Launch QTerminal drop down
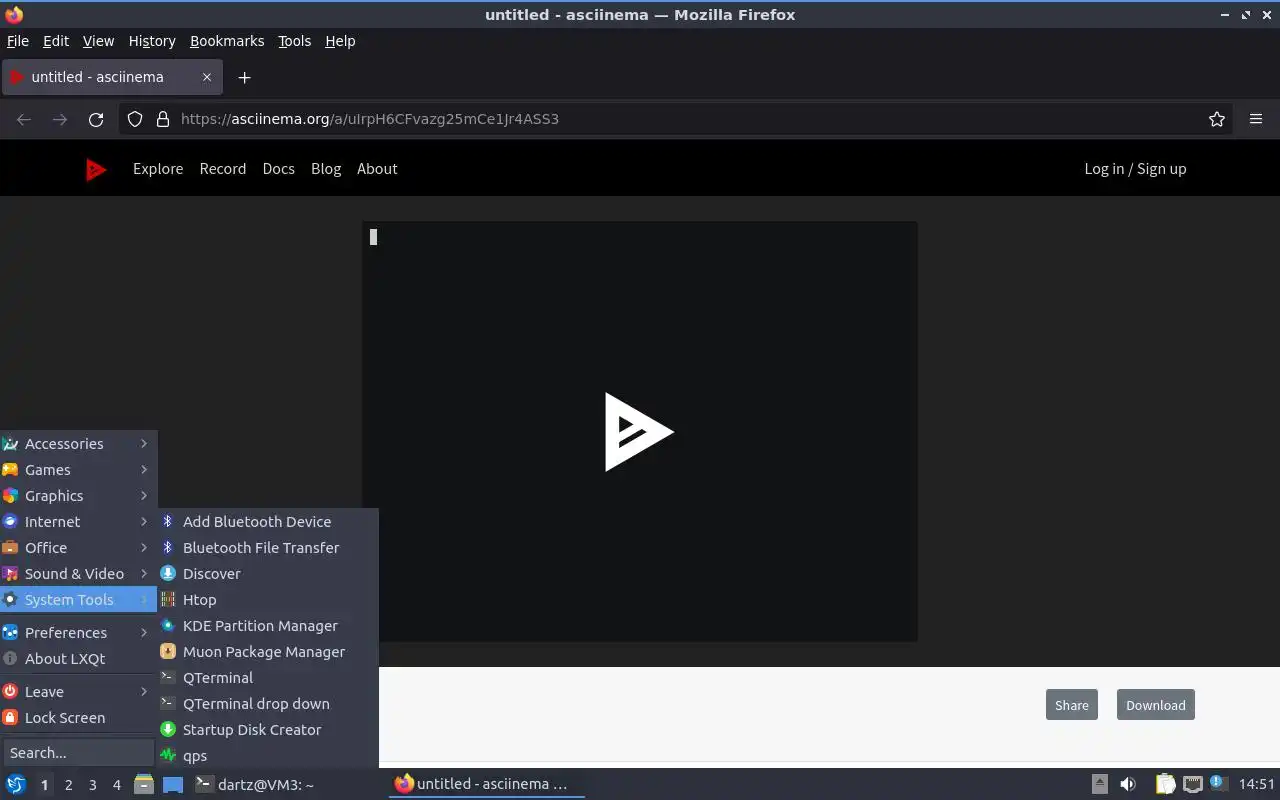 (x=268, y=704)
